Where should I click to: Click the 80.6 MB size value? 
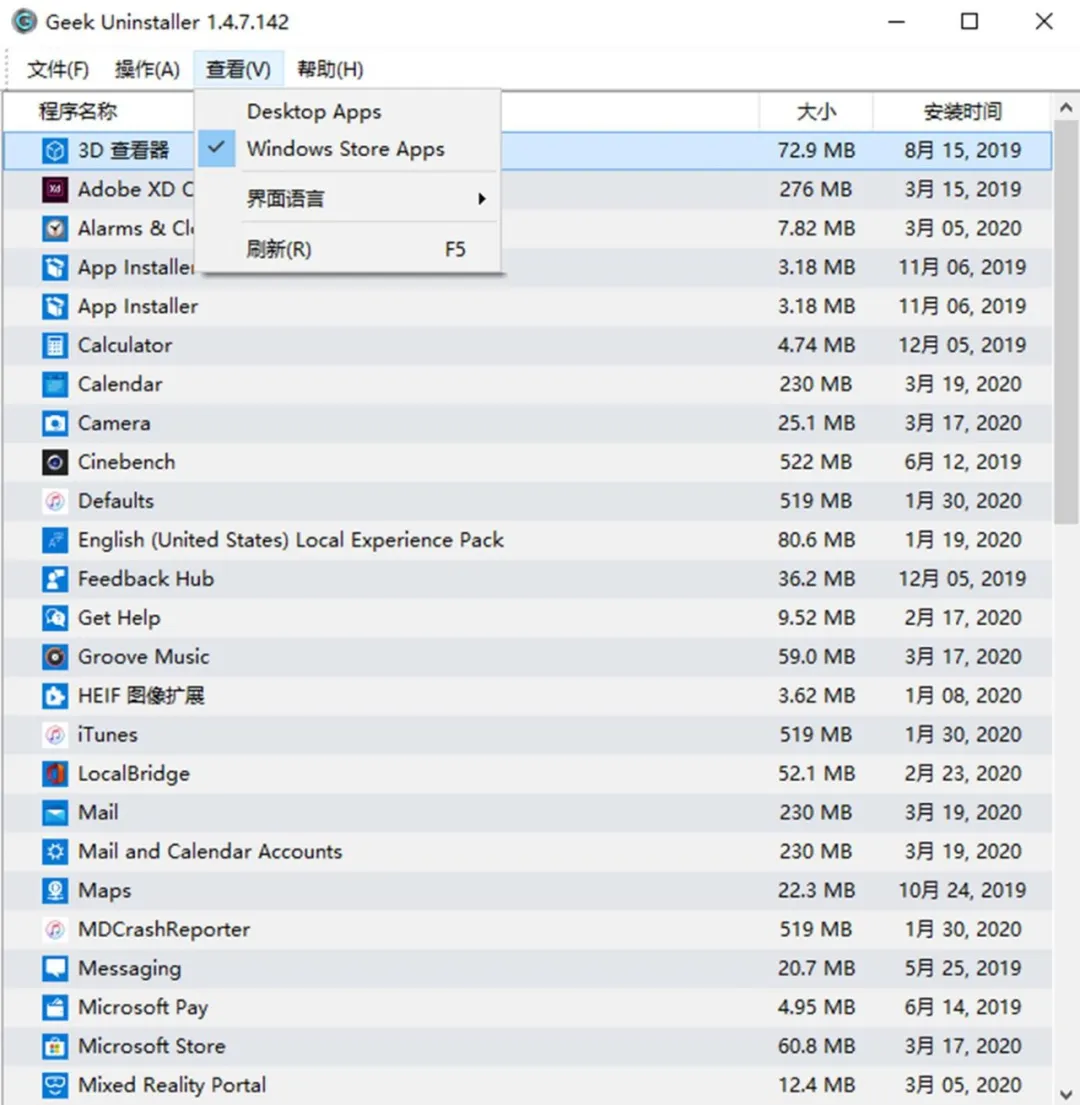pos(816,540)
